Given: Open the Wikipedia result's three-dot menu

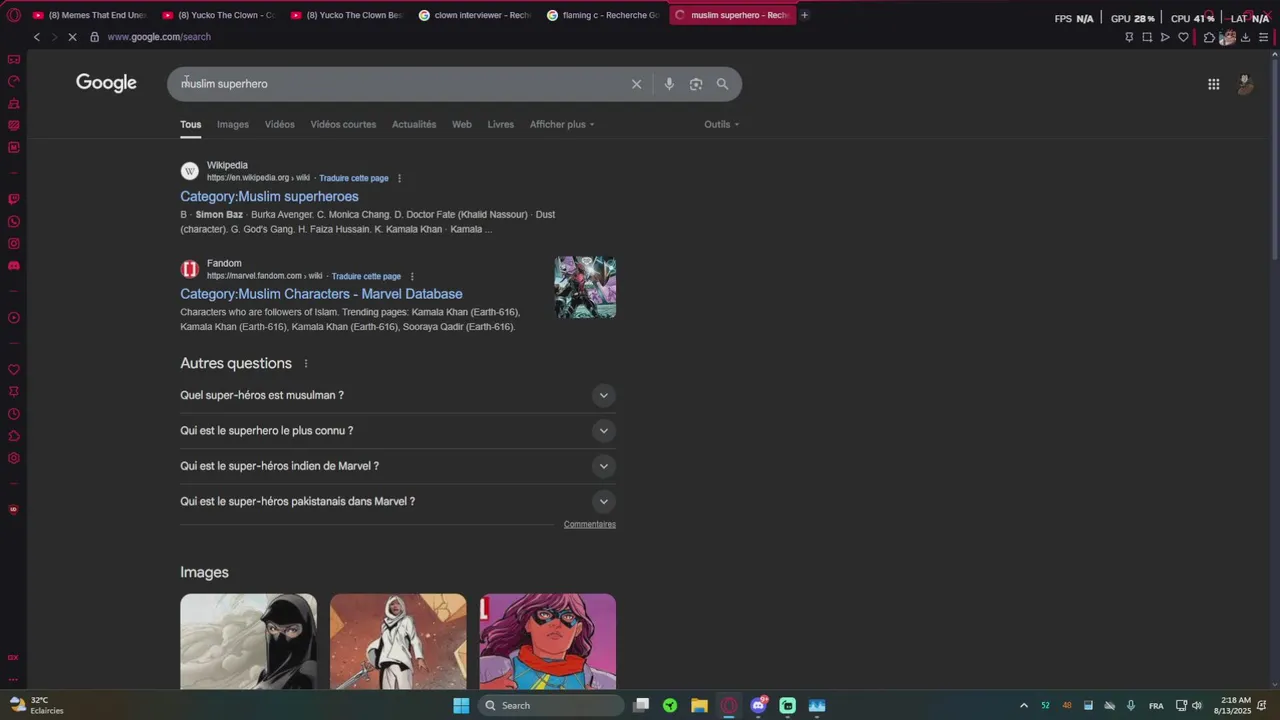Looking at the screenshot, I should click(x=399, y=178).
